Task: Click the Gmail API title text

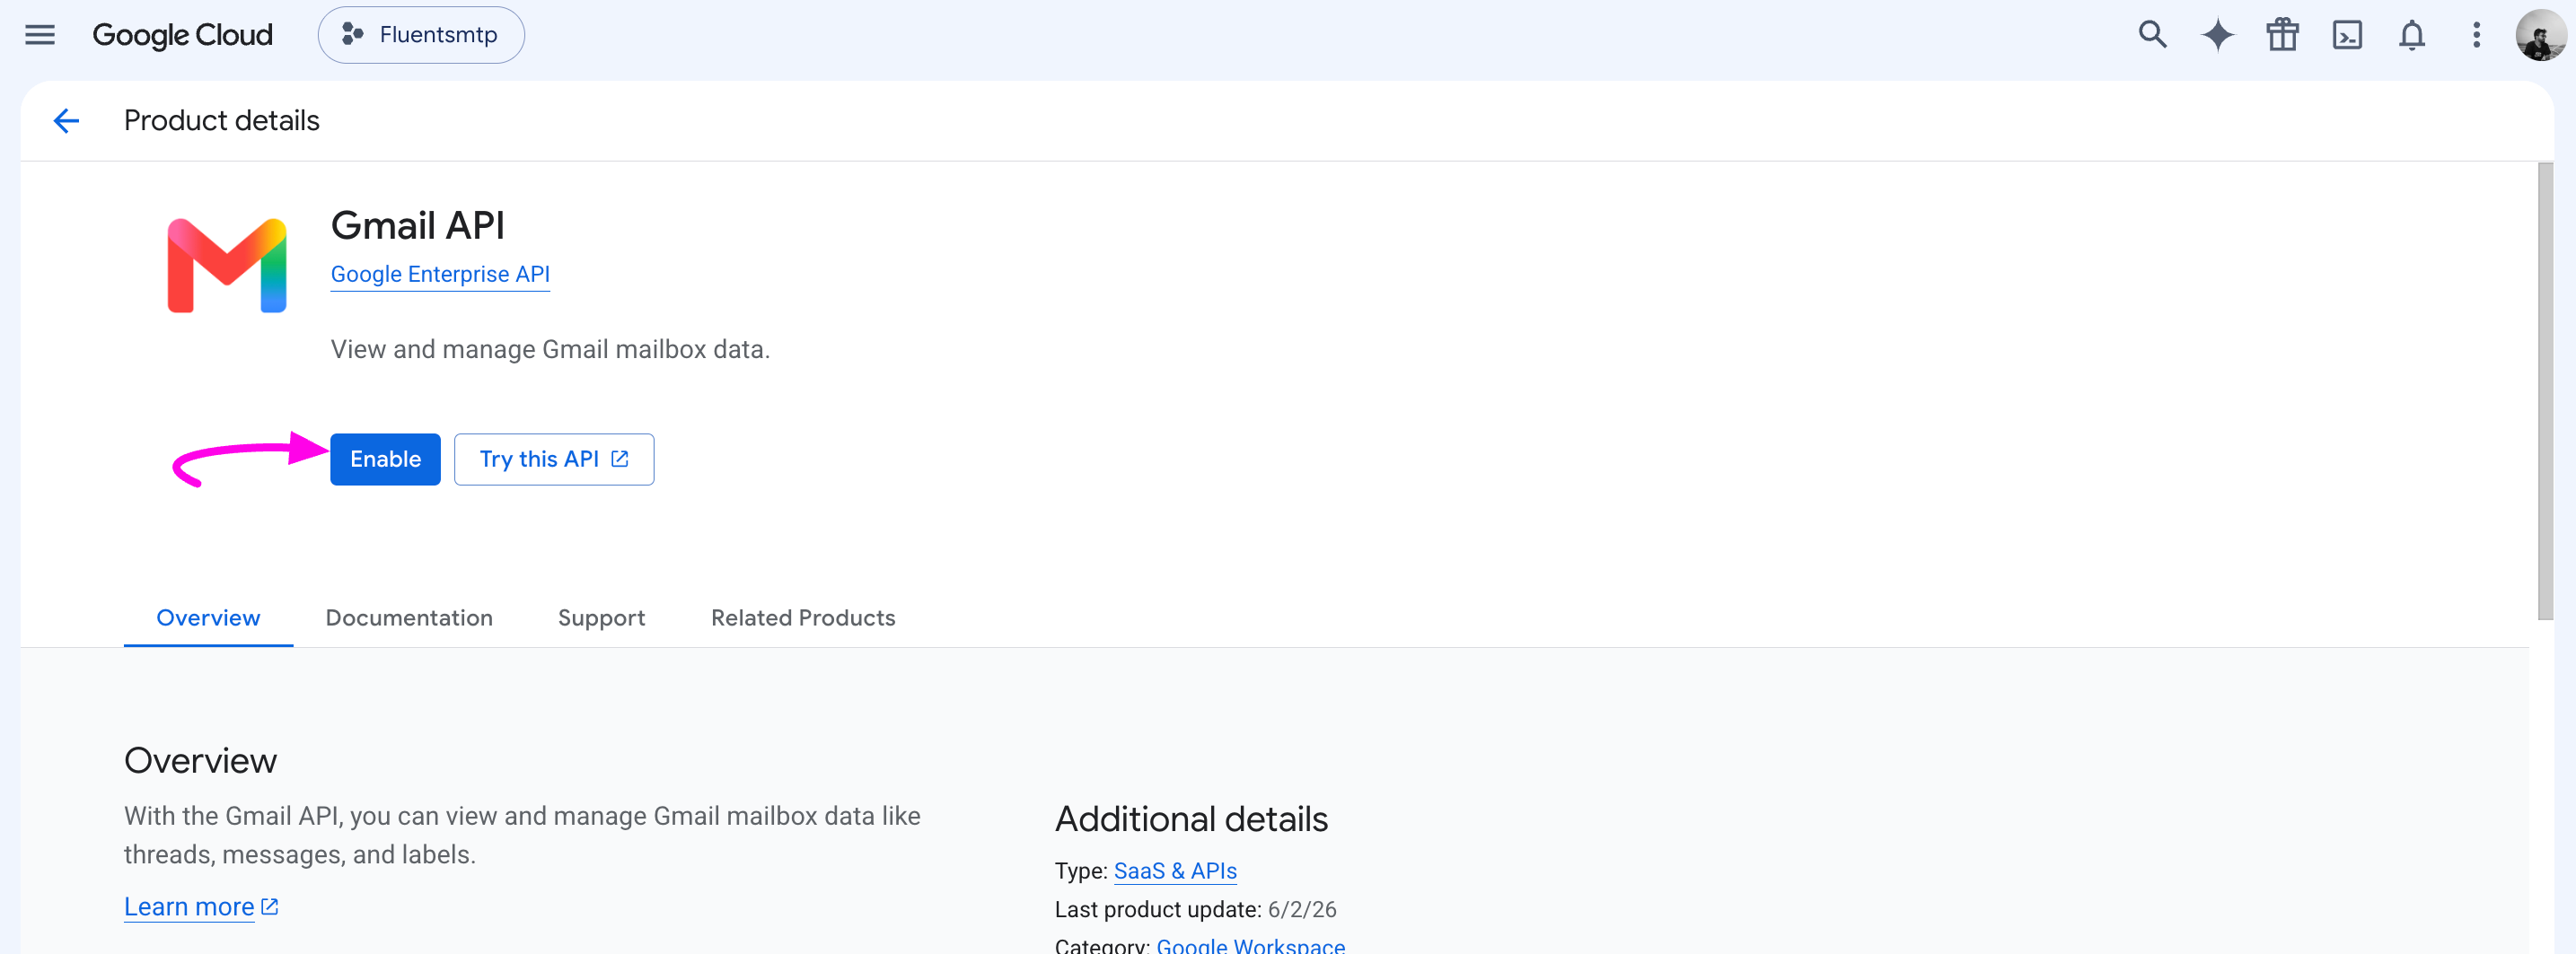Action: coord(418,225)
